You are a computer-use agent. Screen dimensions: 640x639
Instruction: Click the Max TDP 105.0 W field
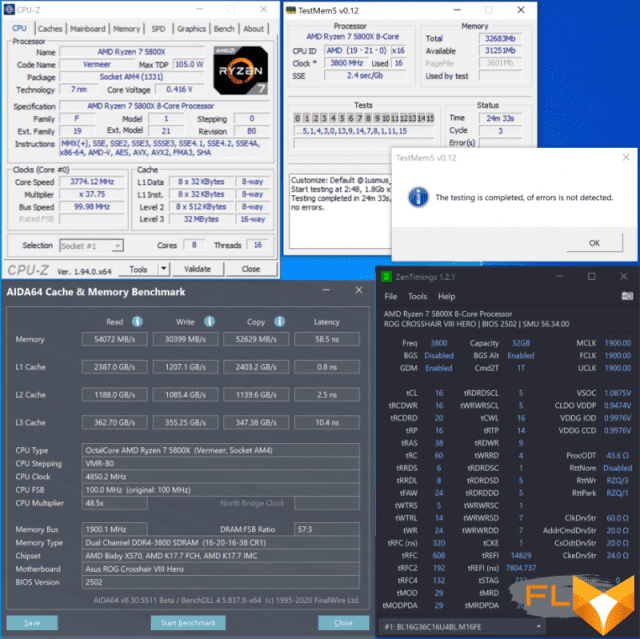click(189, 64)
